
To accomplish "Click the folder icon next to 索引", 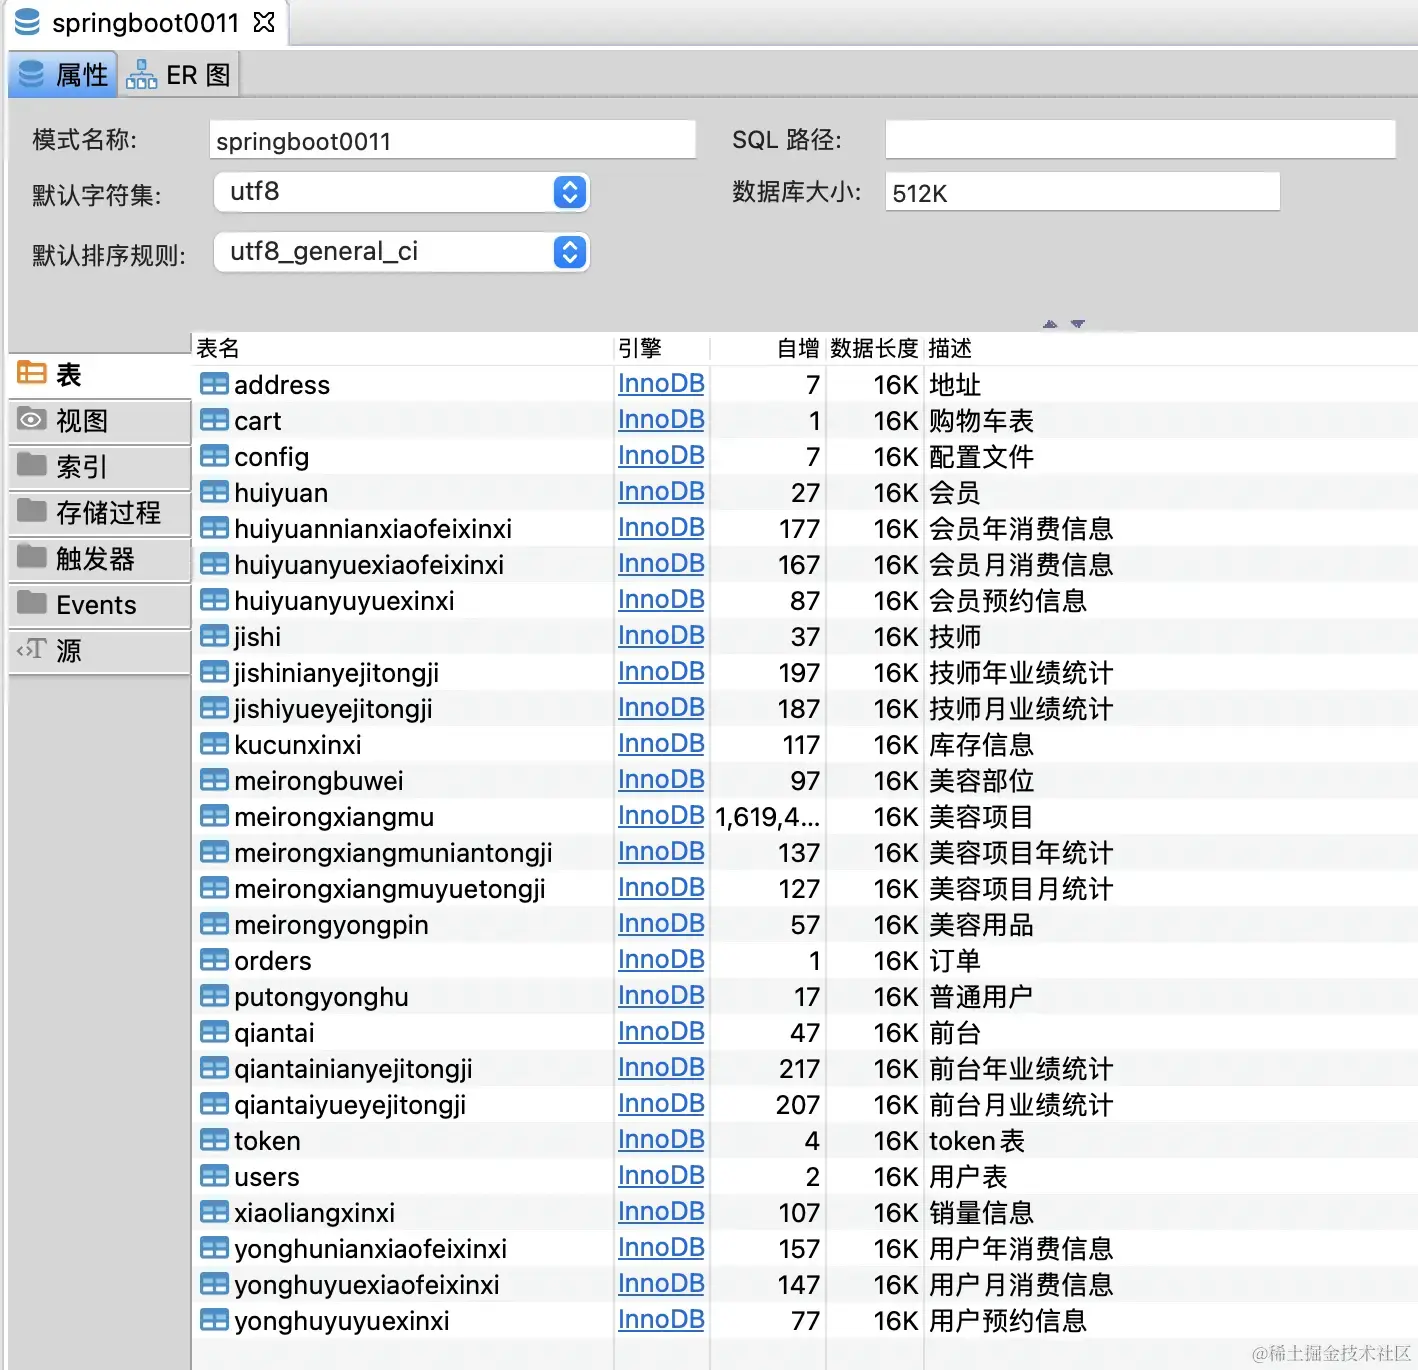I will tap(32, 465).
